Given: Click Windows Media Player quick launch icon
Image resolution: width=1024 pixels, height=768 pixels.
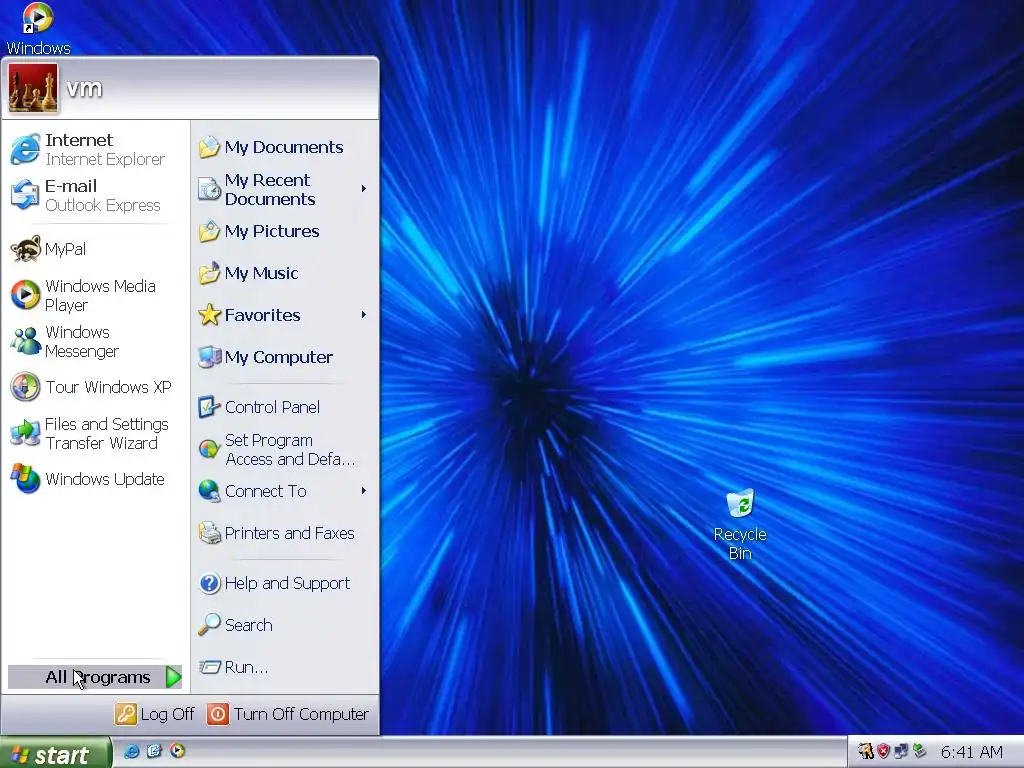Looking at the screenshot, I should [x=177, y=751].
